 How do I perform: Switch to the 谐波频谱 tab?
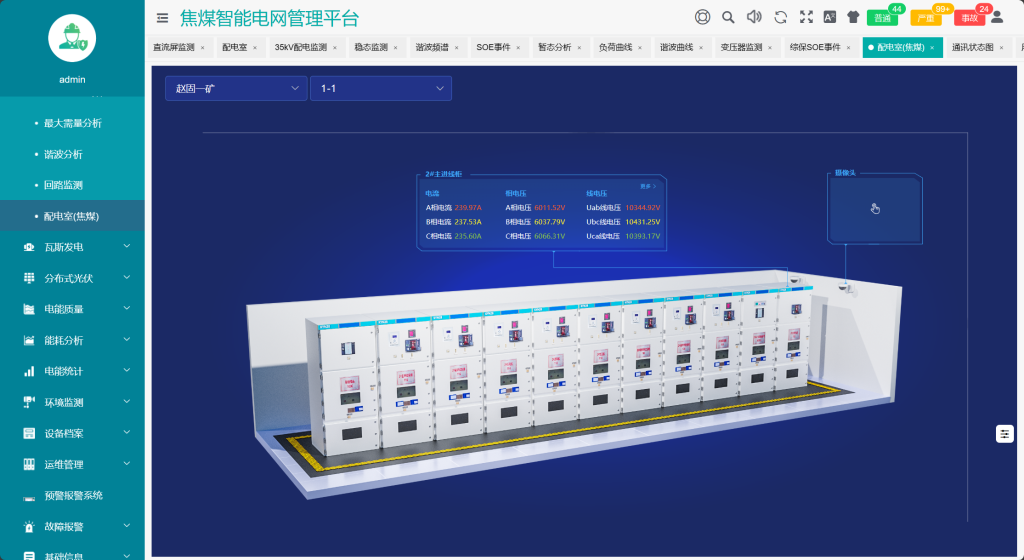click(437, 48)
